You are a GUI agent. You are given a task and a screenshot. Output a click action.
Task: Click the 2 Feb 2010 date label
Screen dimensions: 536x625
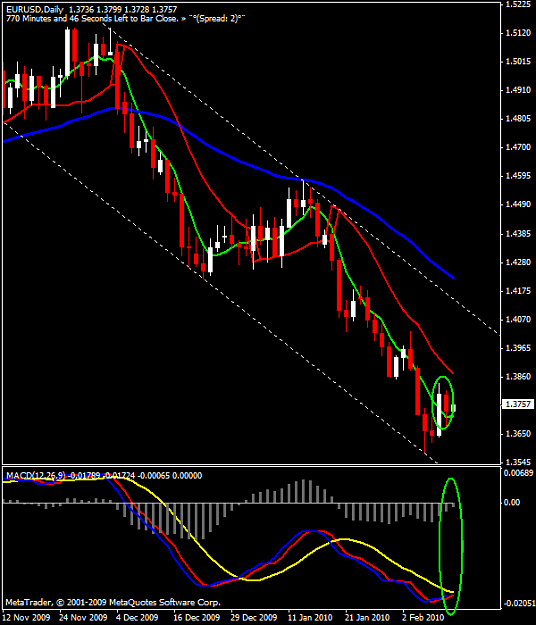[422, 617]
